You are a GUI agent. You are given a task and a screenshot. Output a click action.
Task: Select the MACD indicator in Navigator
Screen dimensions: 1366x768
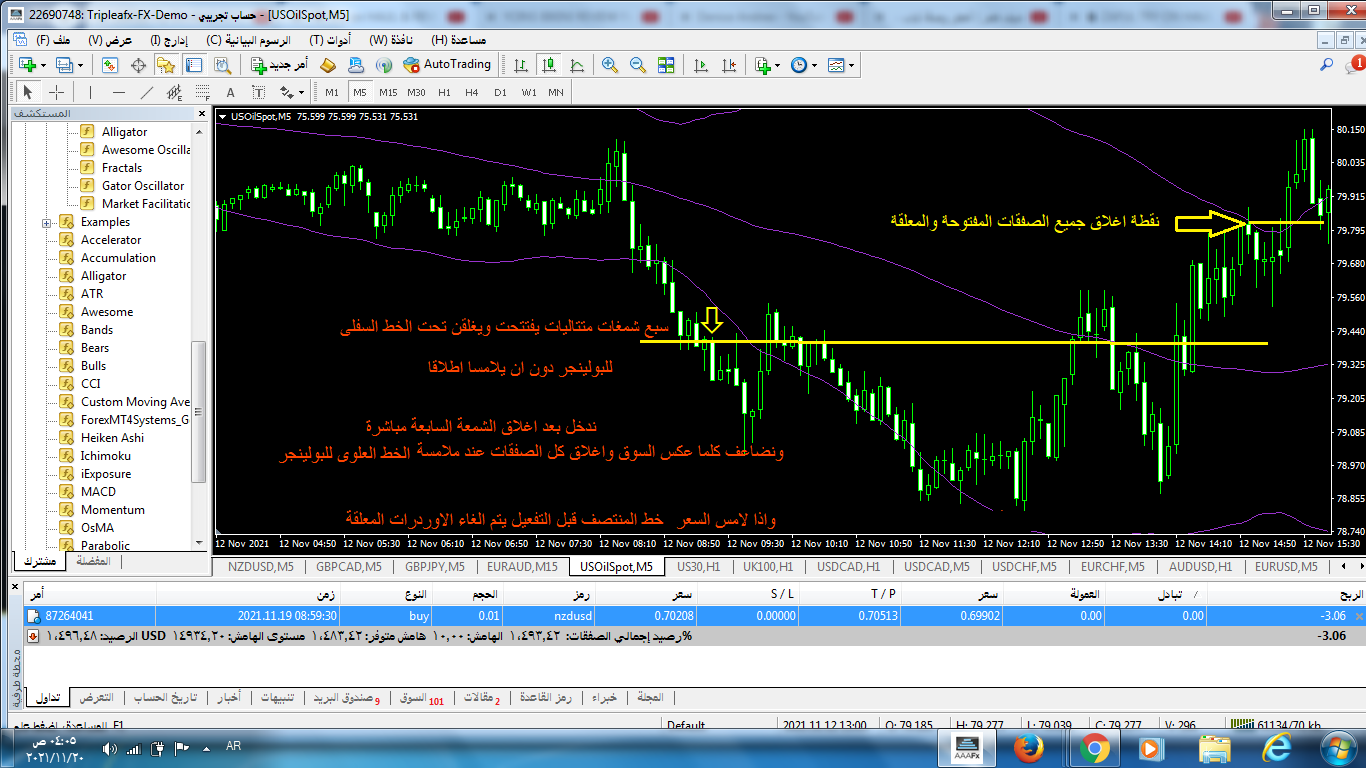pyautogui.click(x=98, y=492)
